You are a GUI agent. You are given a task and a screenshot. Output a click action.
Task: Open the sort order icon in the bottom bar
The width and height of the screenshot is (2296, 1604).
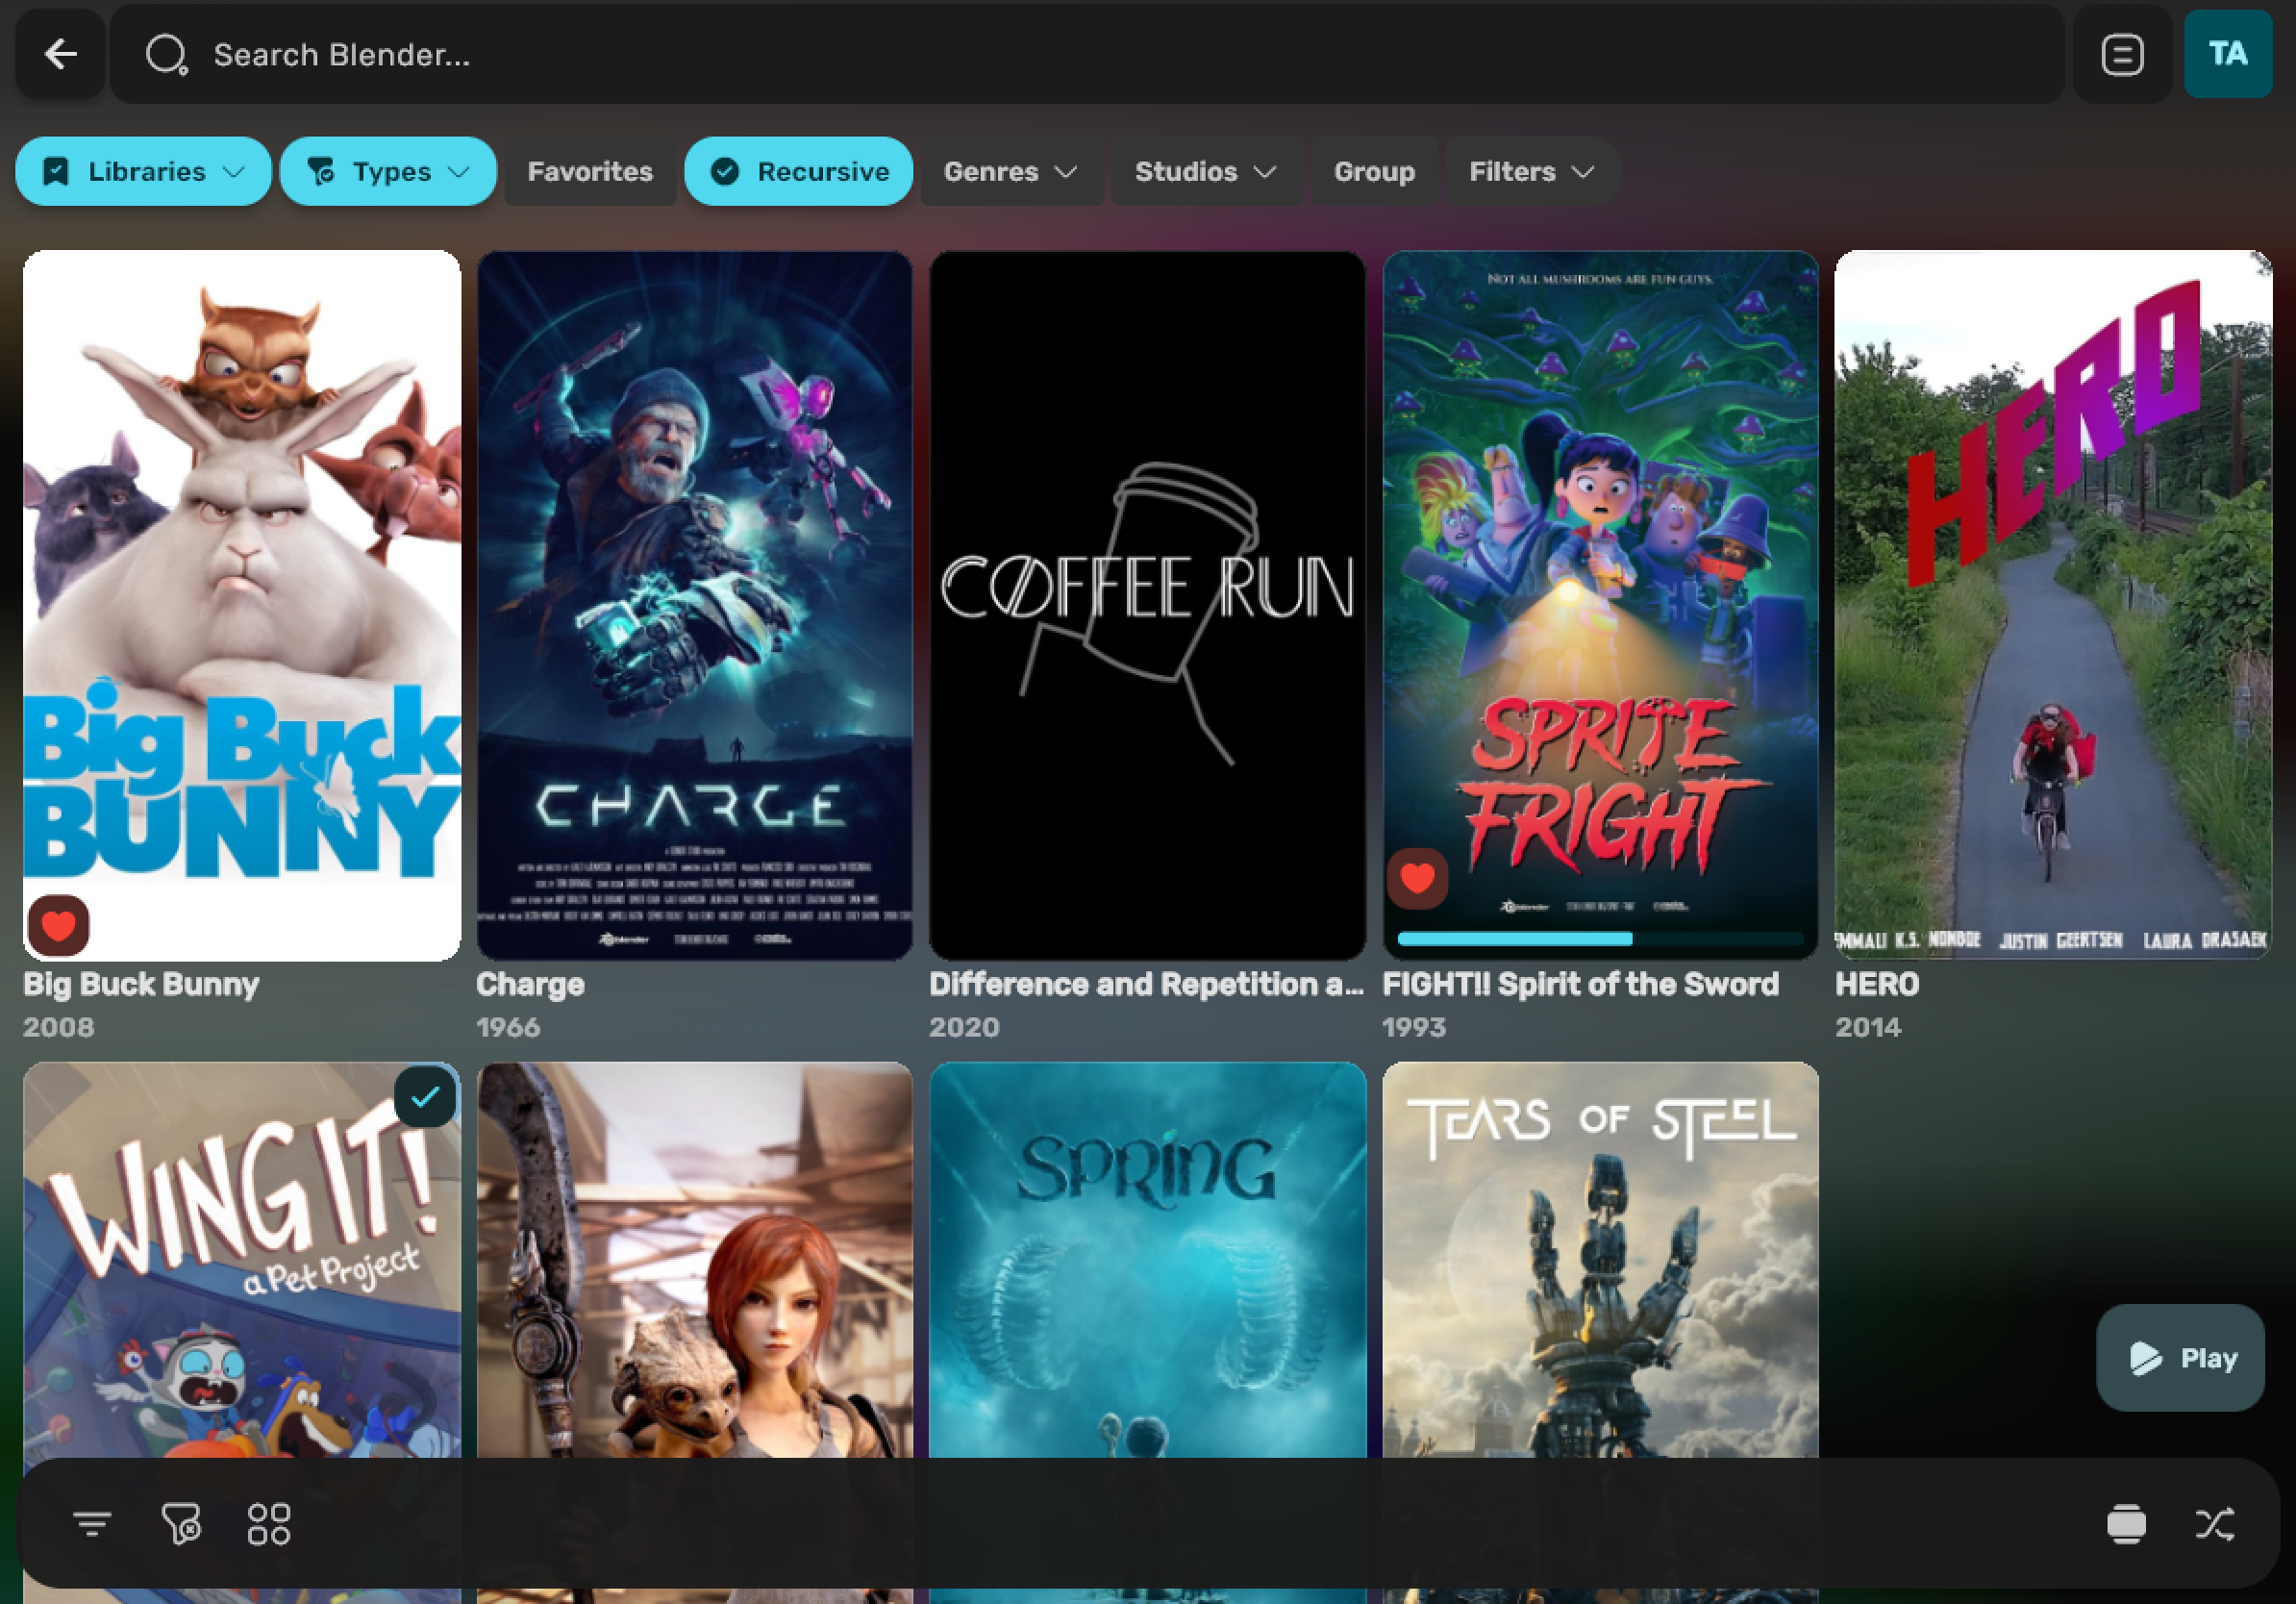91,1524
